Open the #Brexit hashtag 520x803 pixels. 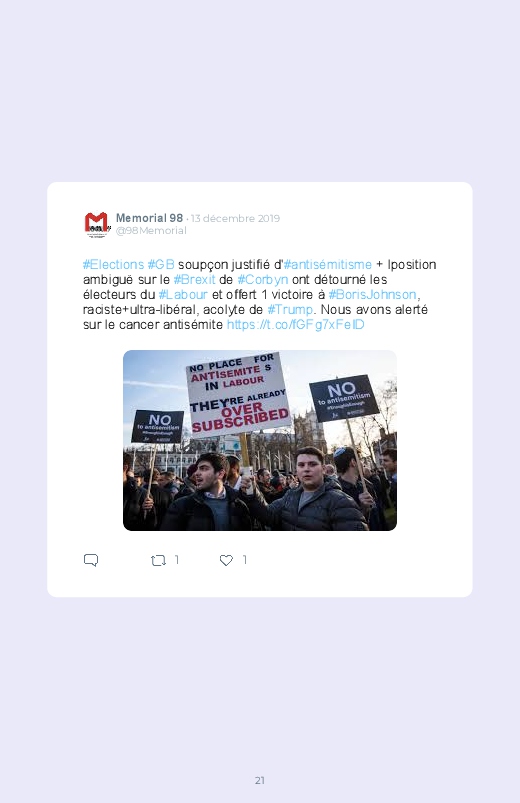[x=195, y=280]
